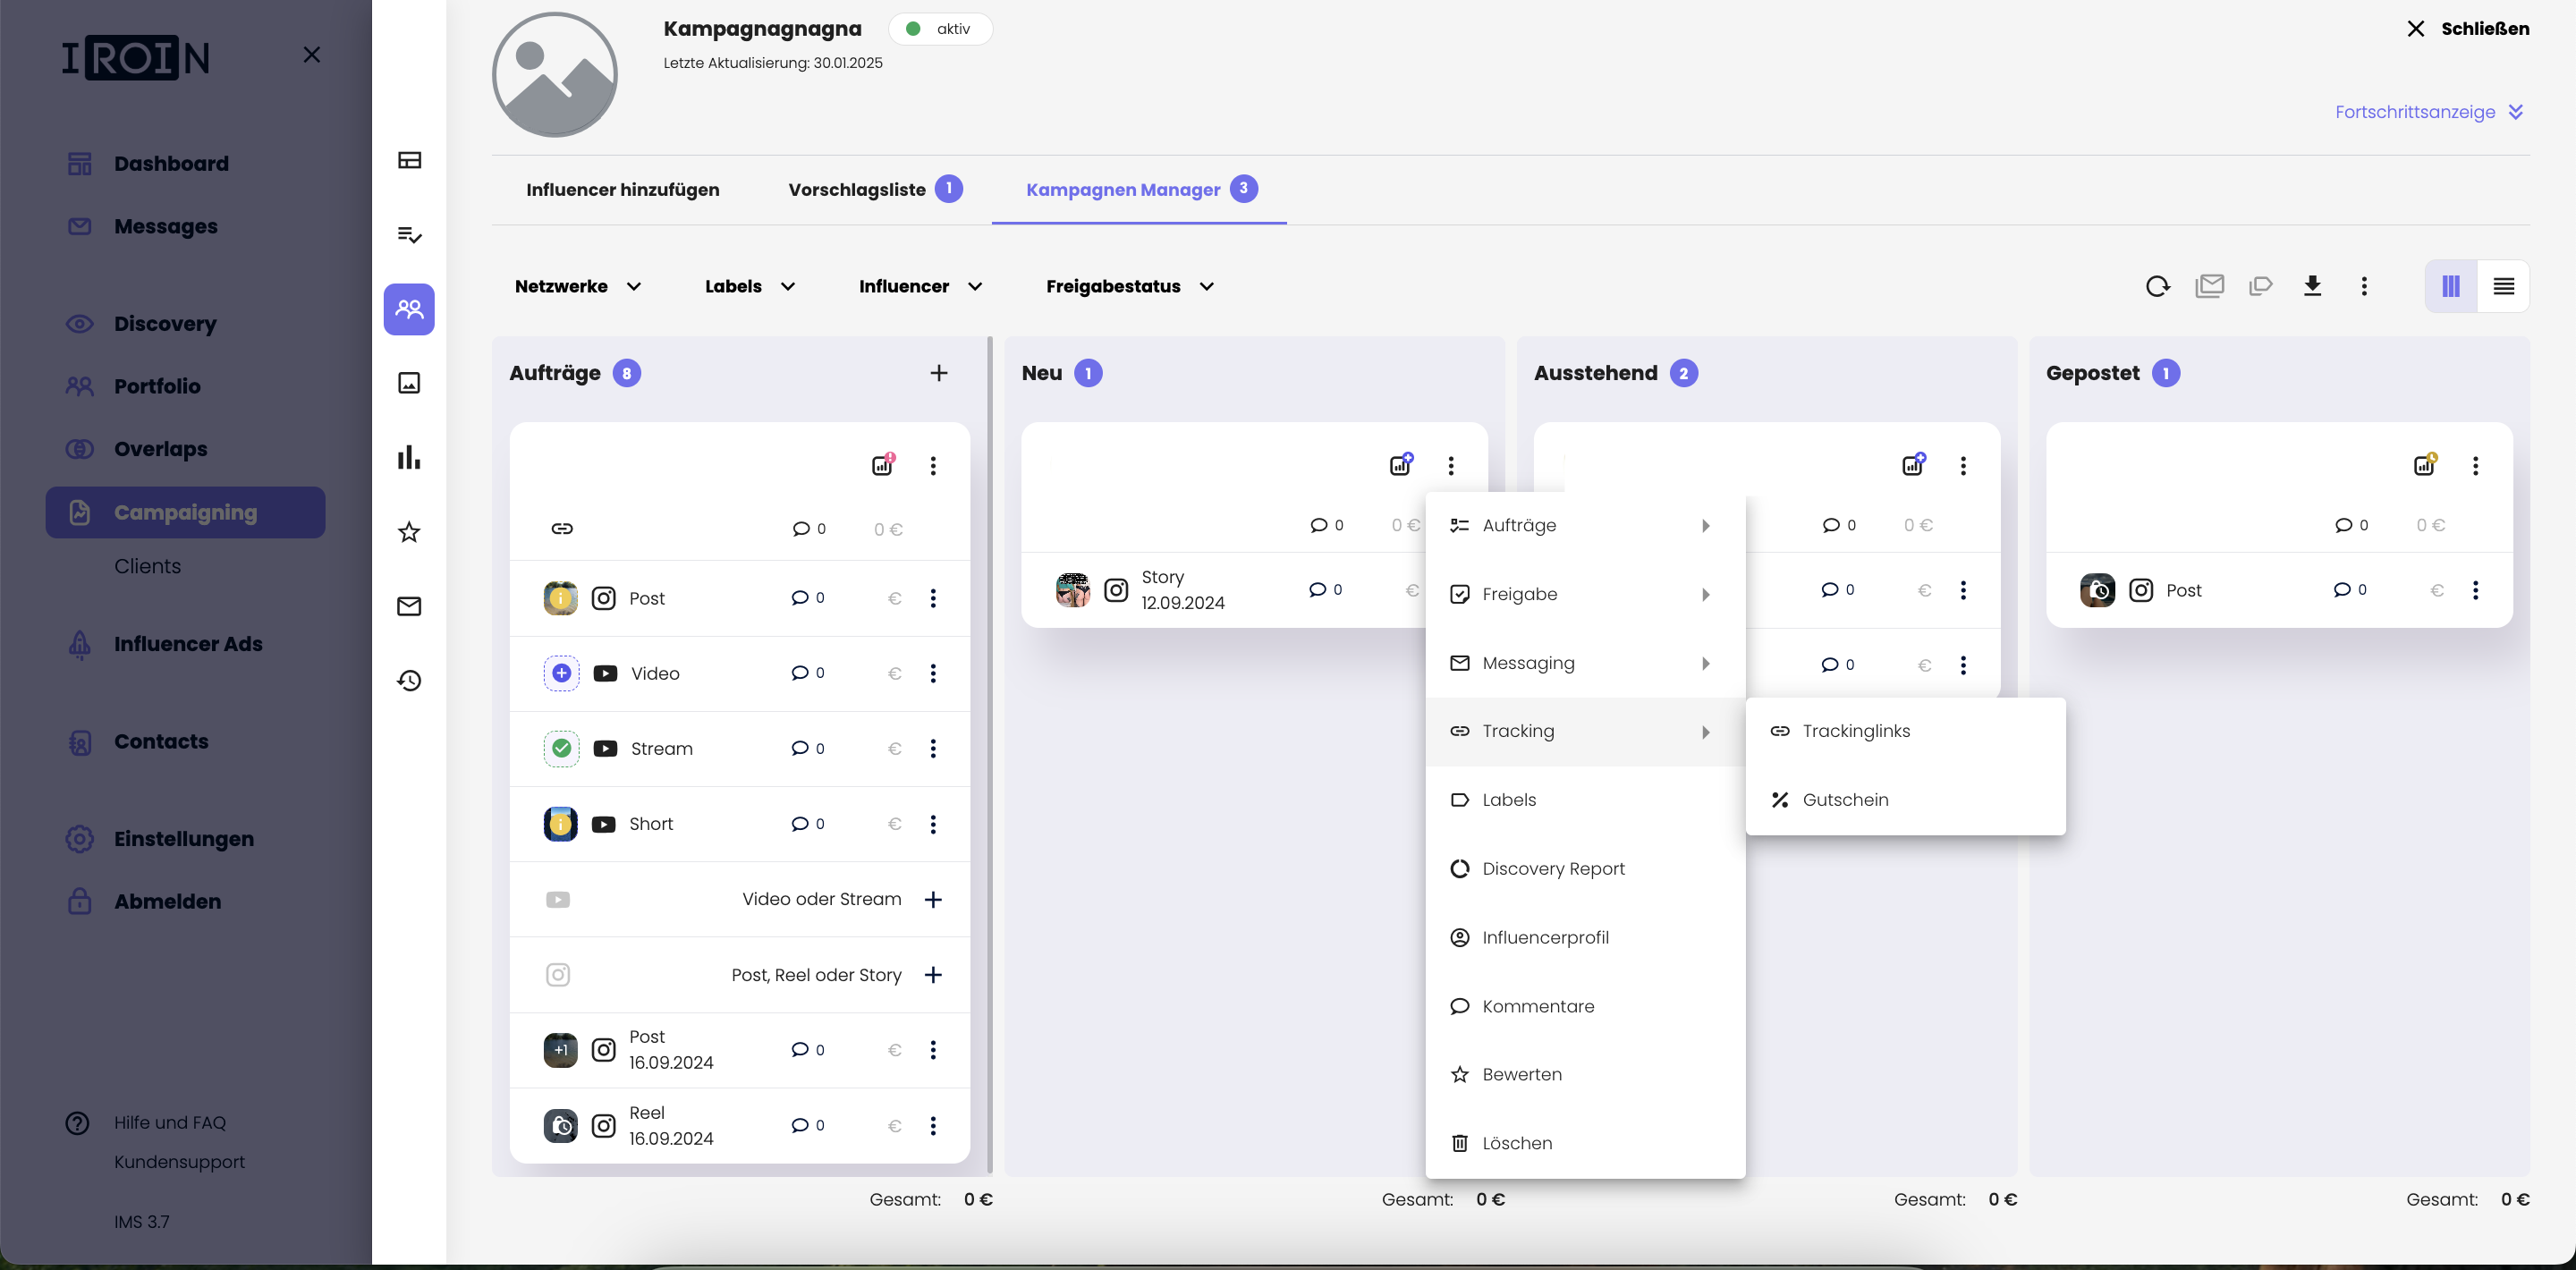Click the download icon in toolbar
The height and width of the screenshot is (1270, 2576).
click(x=2311, y=286)
